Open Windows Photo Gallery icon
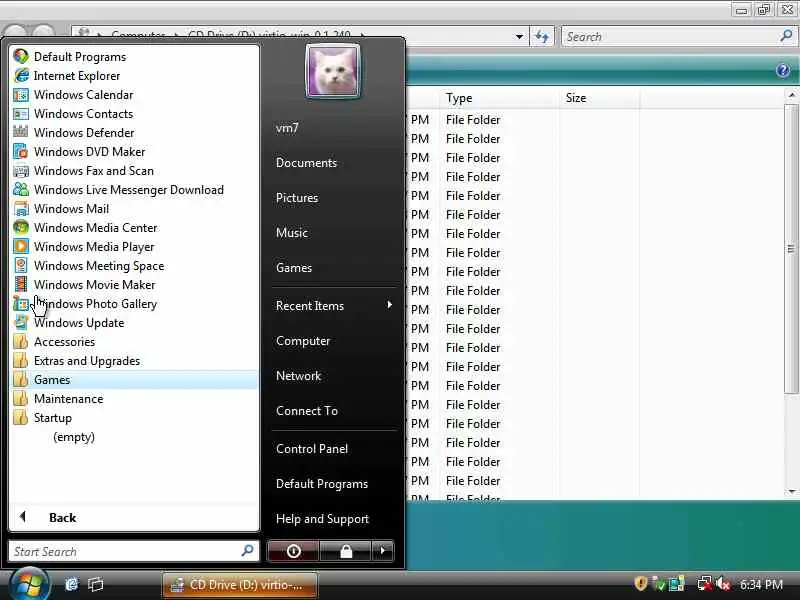This screenshot has height=600, width=800. click(x=21, y=304)
